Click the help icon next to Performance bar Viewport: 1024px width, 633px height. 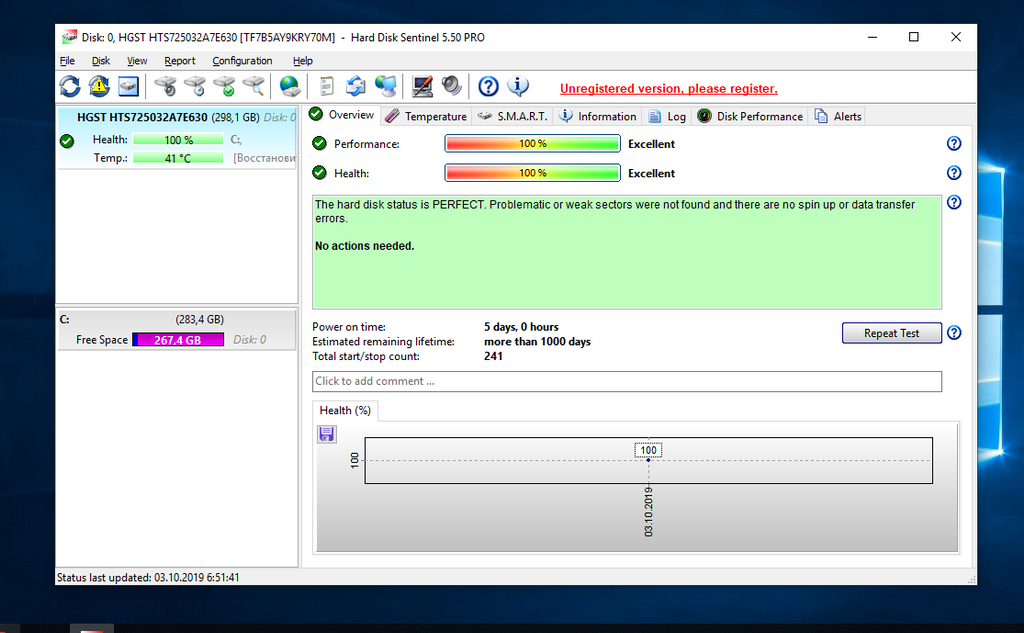(954, 144)
